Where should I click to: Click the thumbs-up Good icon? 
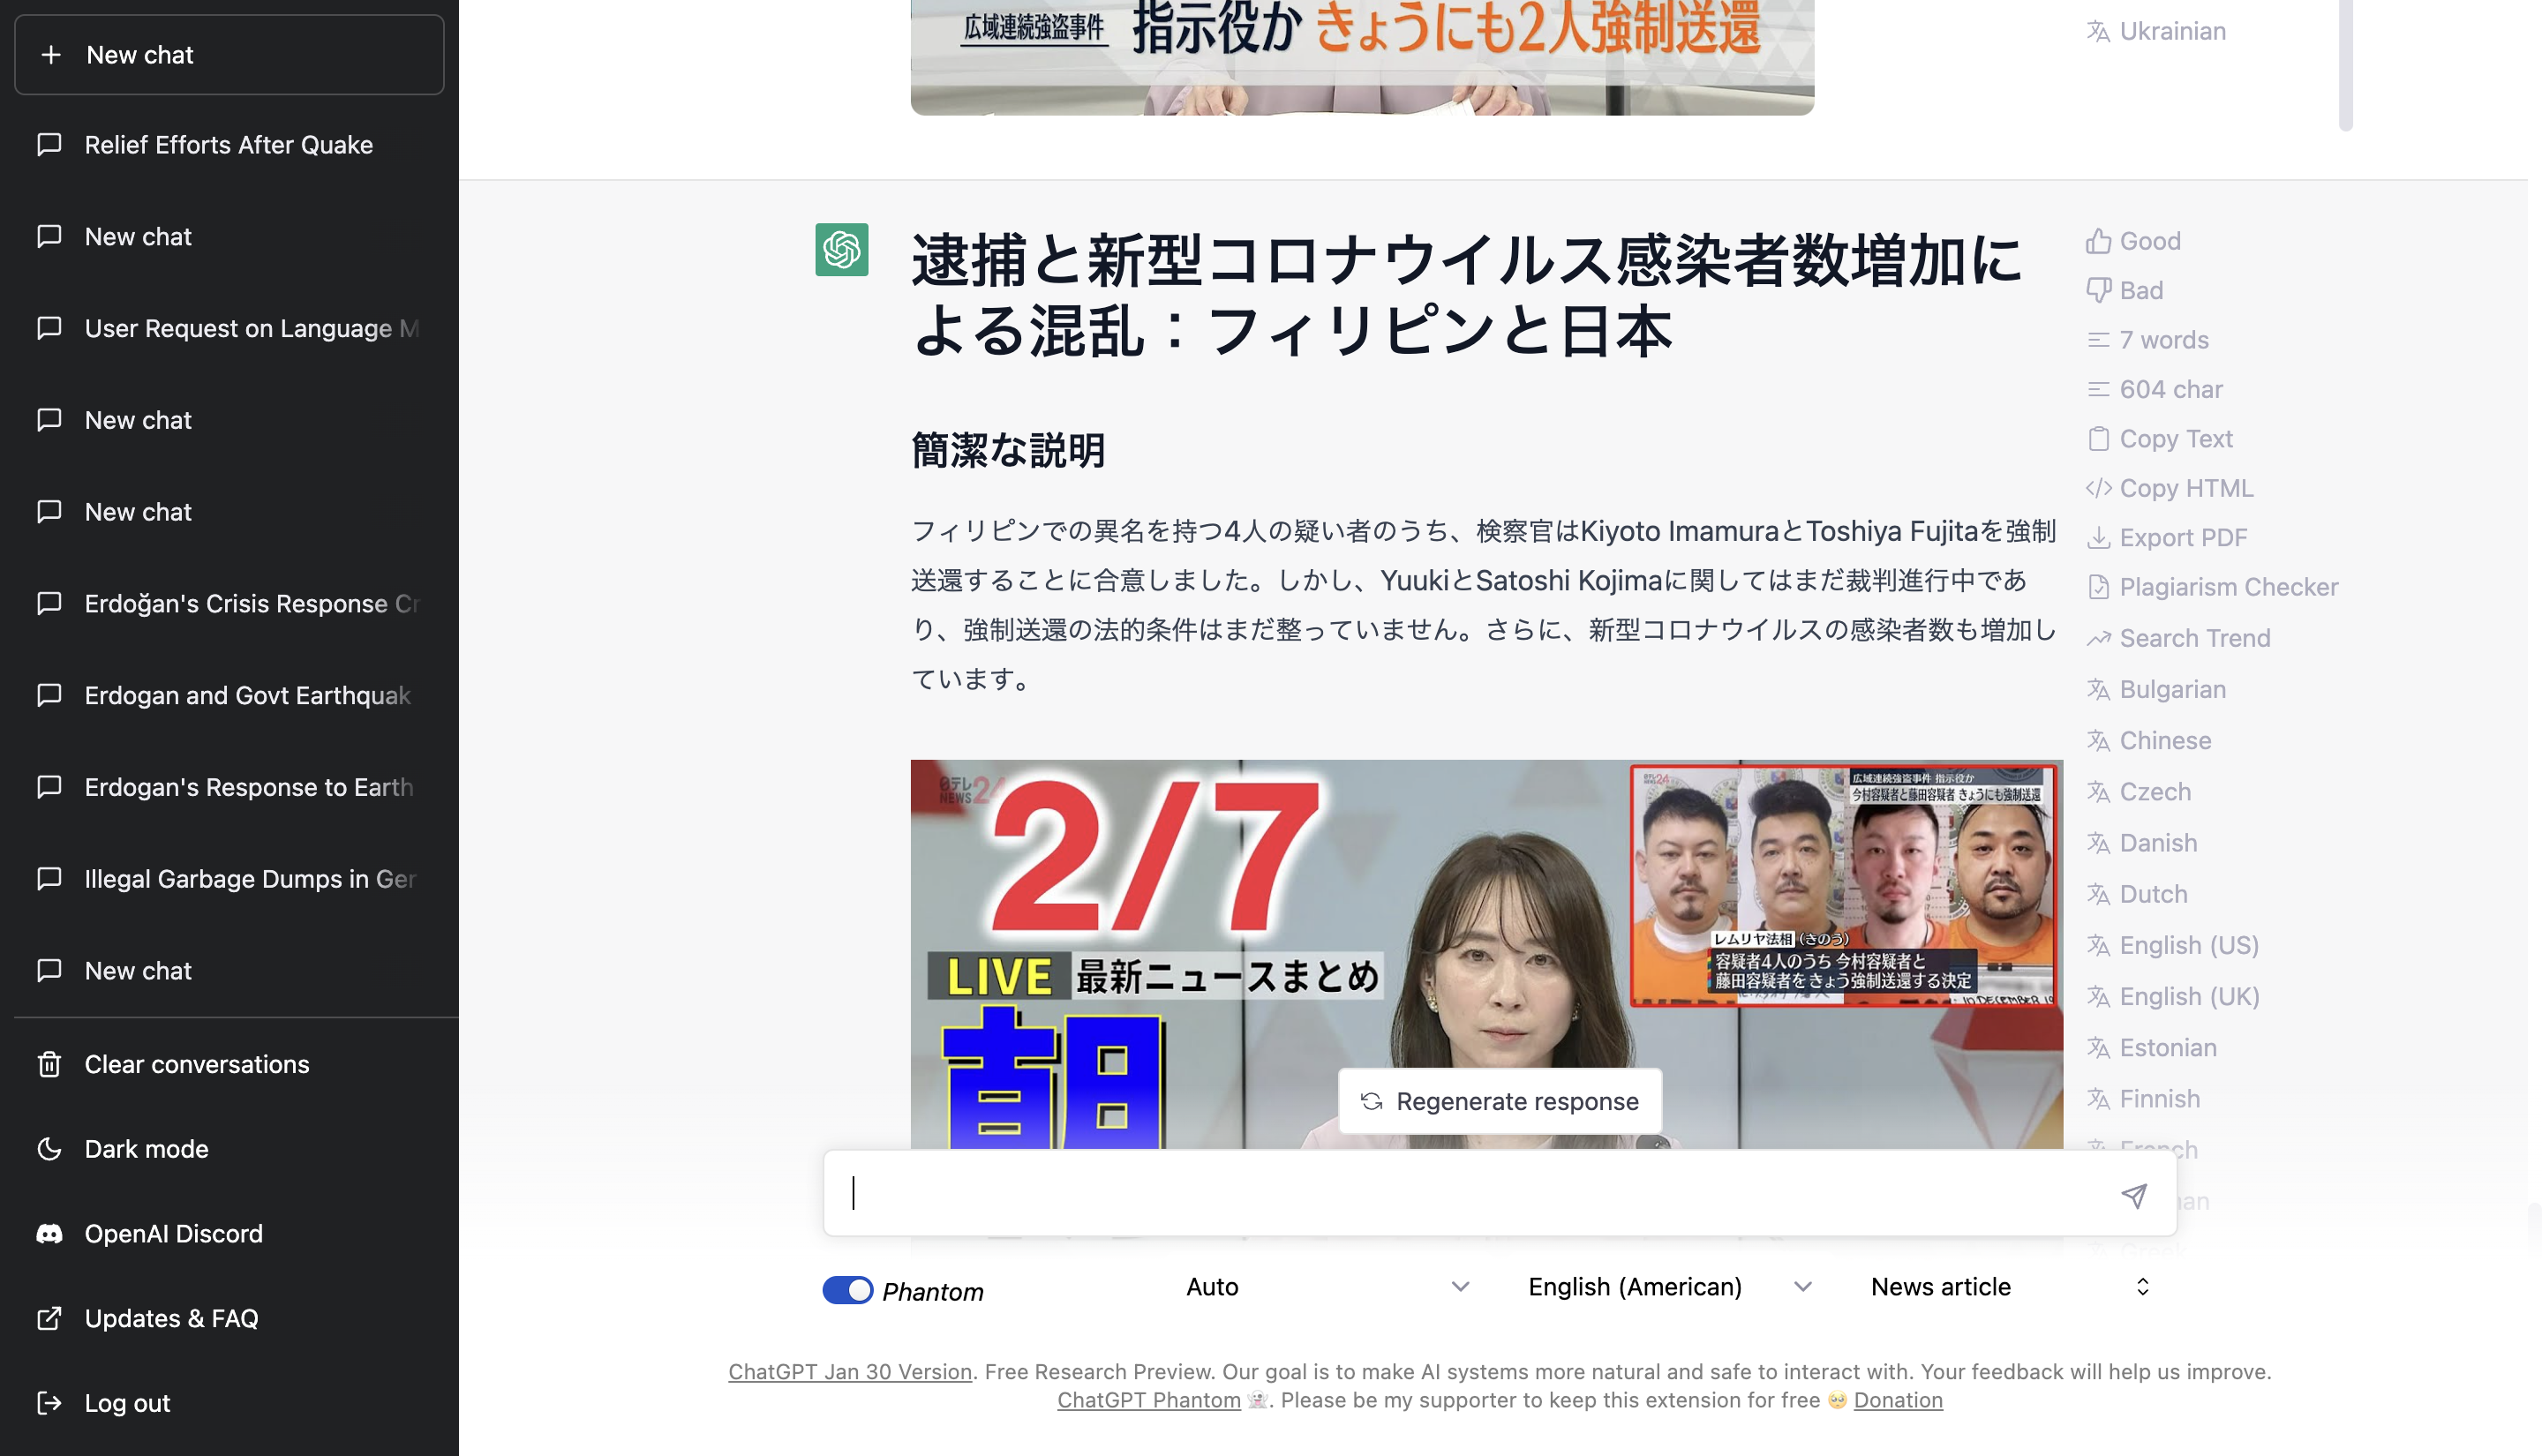coord(2098,241)
